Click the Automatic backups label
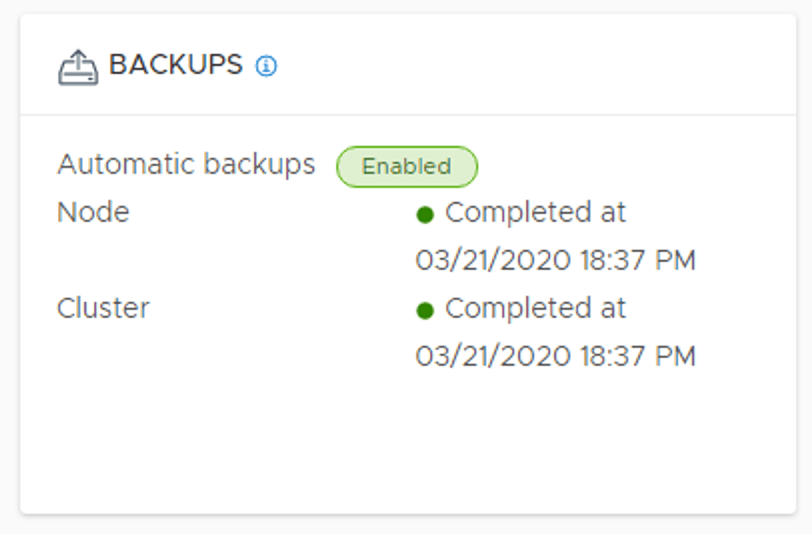This screenshot has height=534, width=812. pyautogui.click(x=186, y=164)
